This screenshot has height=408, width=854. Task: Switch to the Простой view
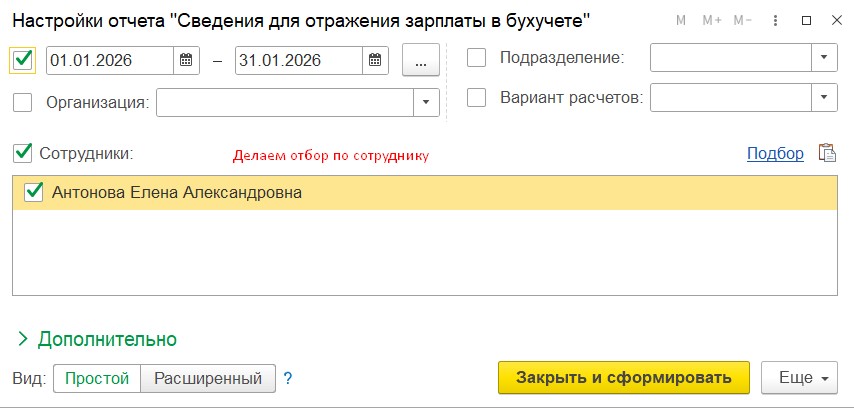click(97, 378)
